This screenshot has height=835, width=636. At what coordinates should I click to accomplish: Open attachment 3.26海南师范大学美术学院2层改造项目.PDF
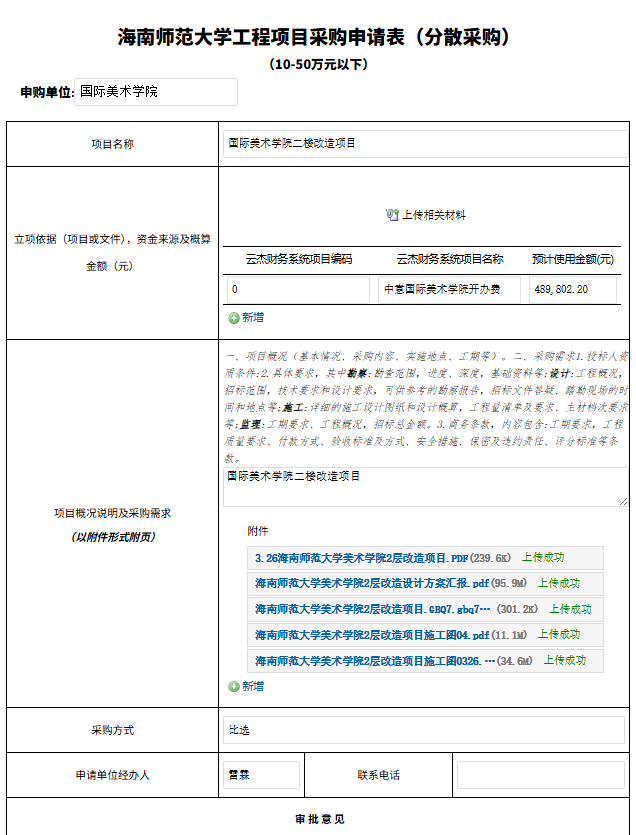[361, 558]
